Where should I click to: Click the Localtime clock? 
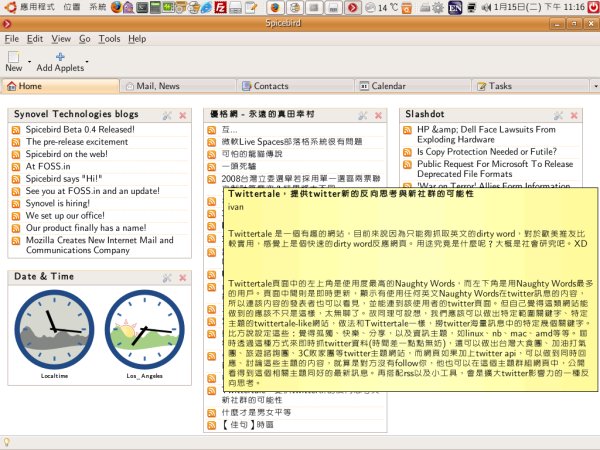coord(54,329)
